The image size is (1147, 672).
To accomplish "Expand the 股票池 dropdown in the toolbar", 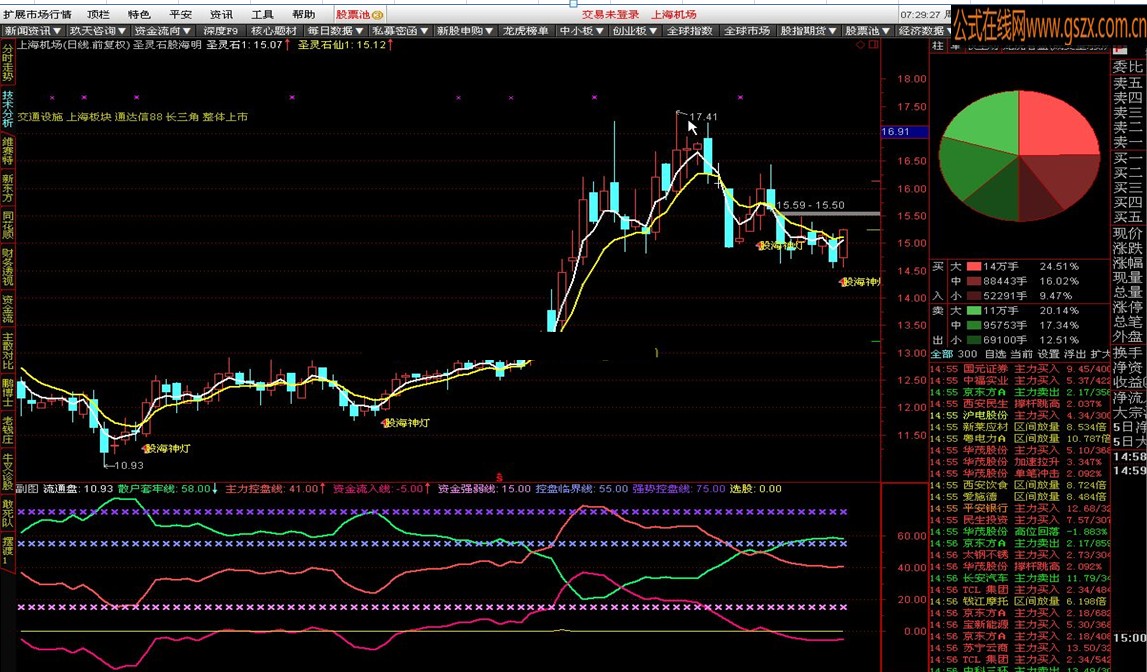I will (x=868, y=31).
